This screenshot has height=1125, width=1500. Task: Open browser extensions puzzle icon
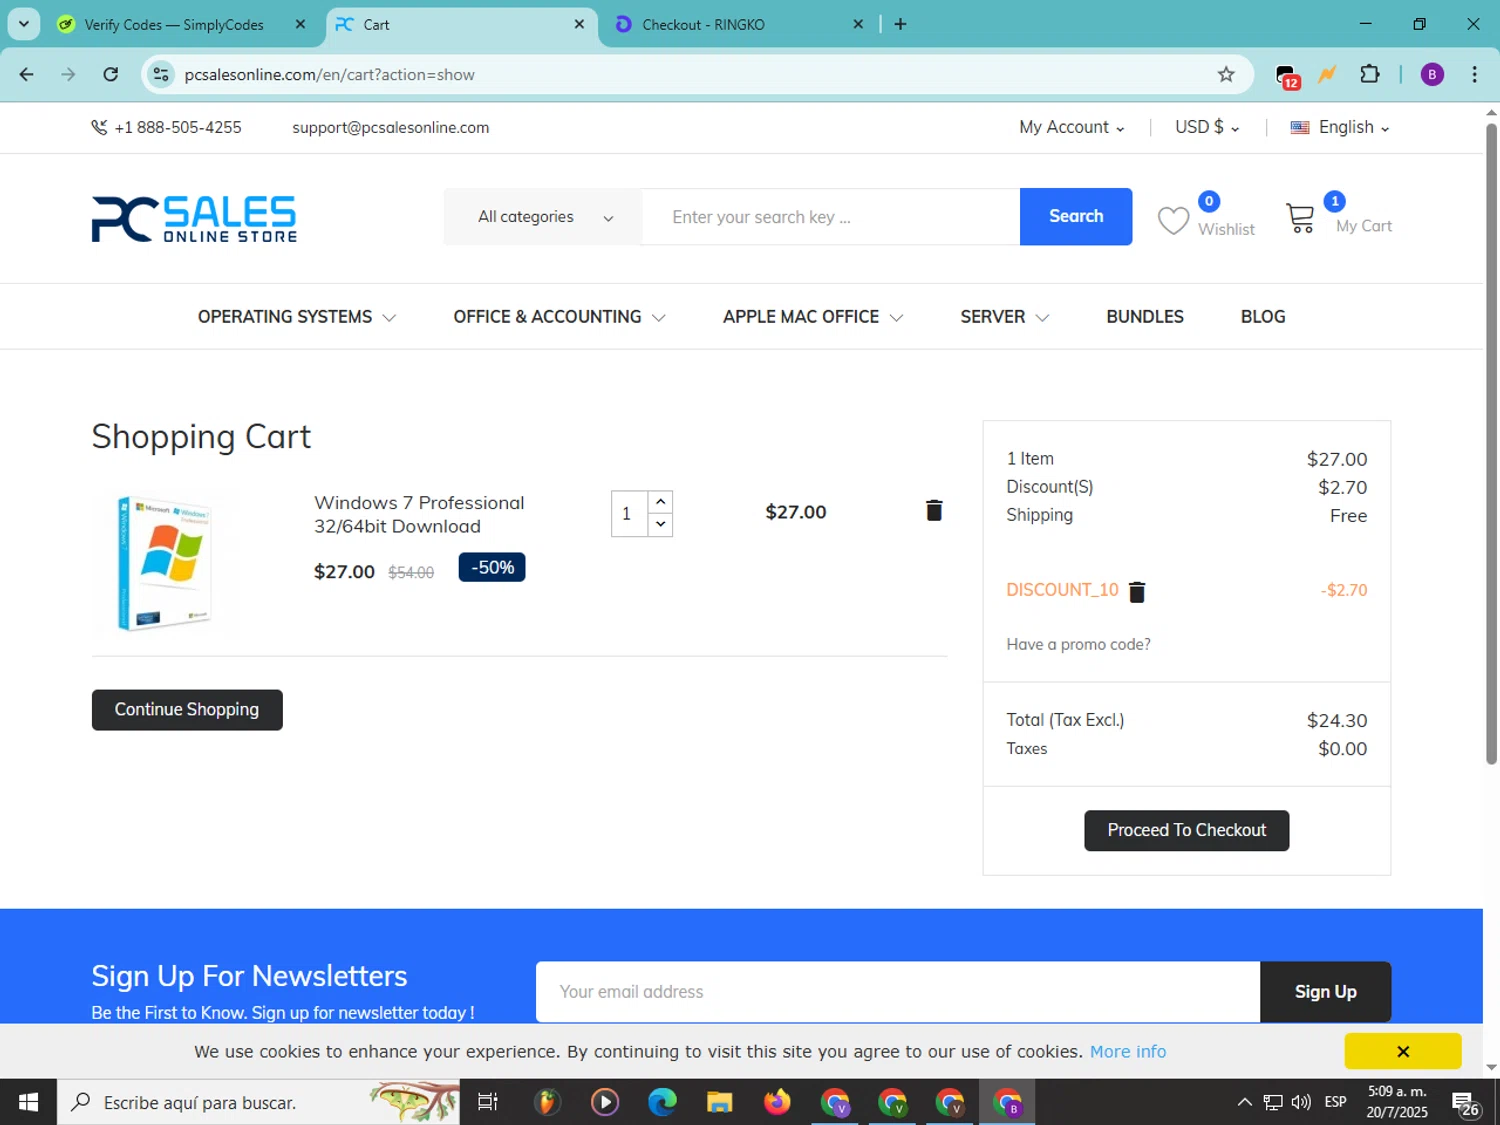click(1370, 74)
